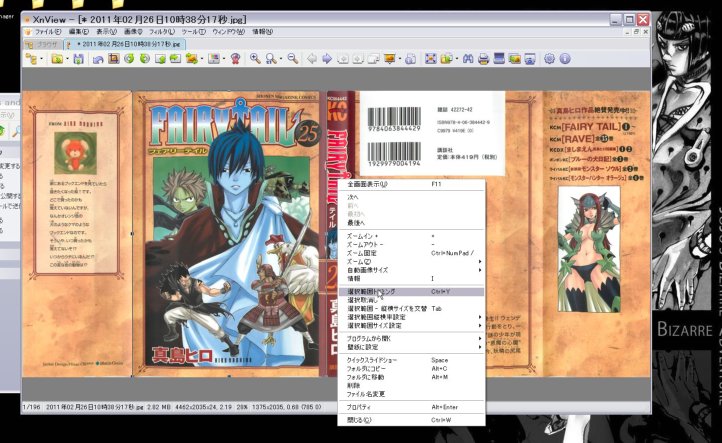This screenshot has width=722, height=443.
Task: Expand dropdown arrow next to browser tree icon
Action: pyautogui.click(x=41, y=59)
